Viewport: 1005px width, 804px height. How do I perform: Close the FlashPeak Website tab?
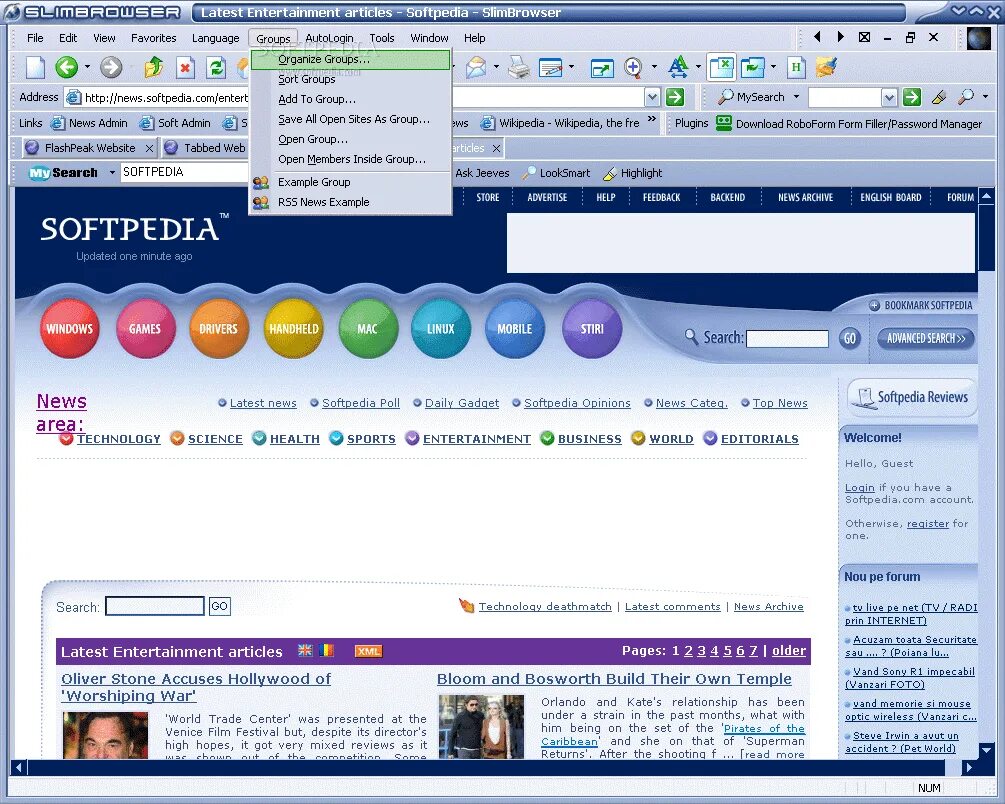149,148
